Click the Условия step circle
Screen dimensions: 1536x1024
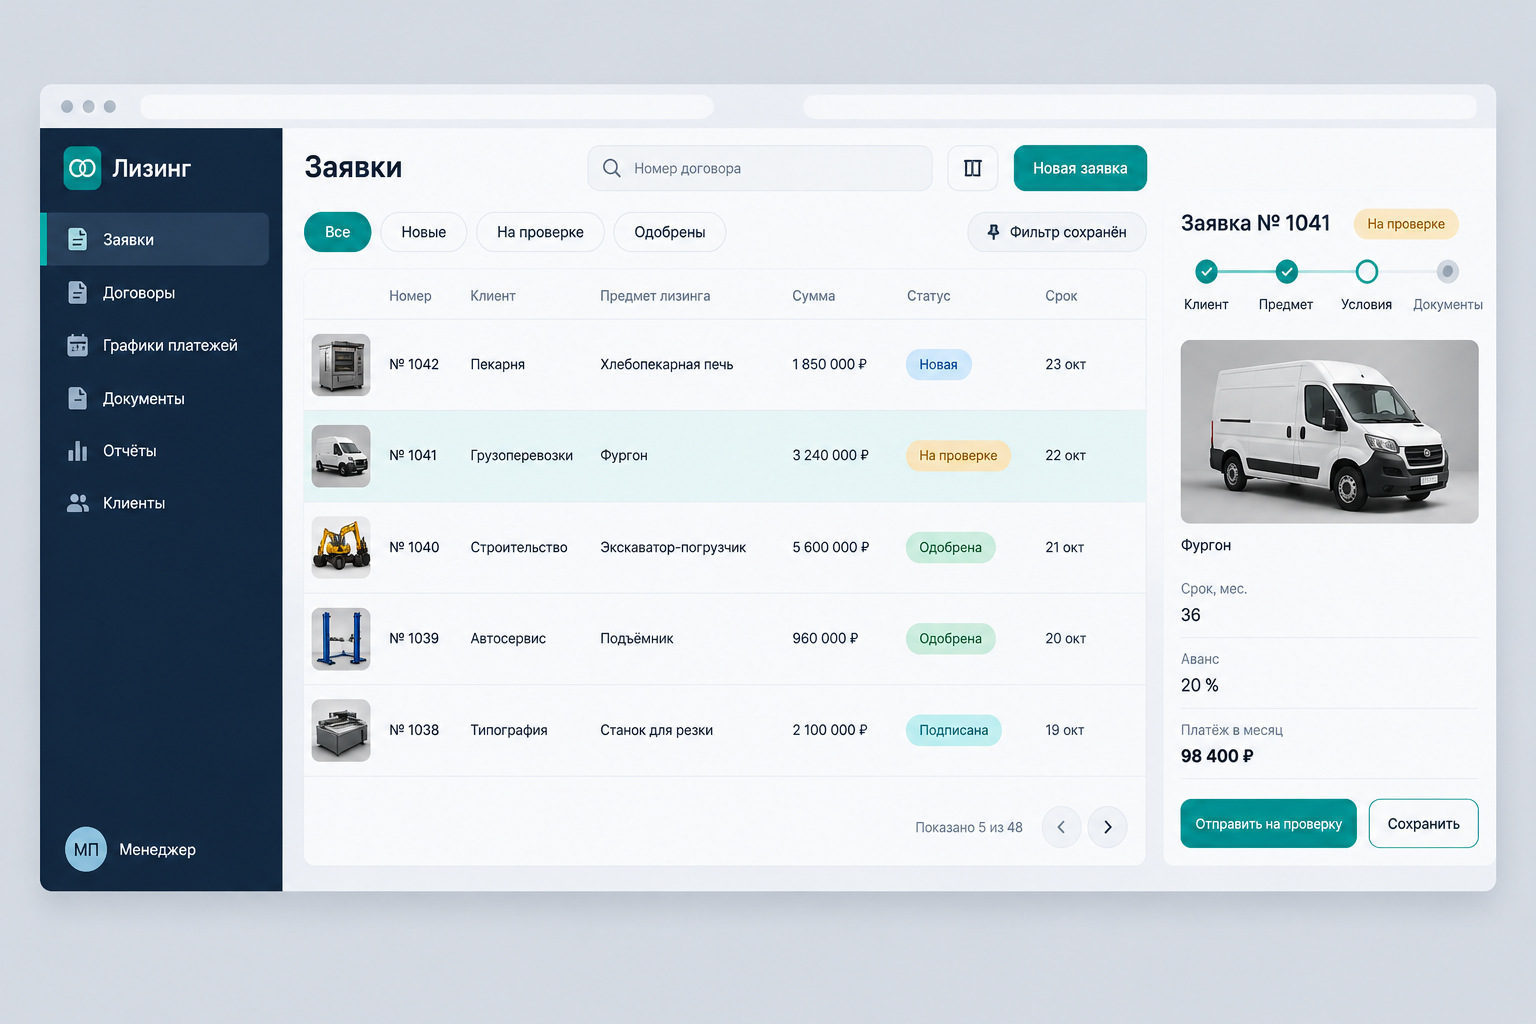(1367, 271)
